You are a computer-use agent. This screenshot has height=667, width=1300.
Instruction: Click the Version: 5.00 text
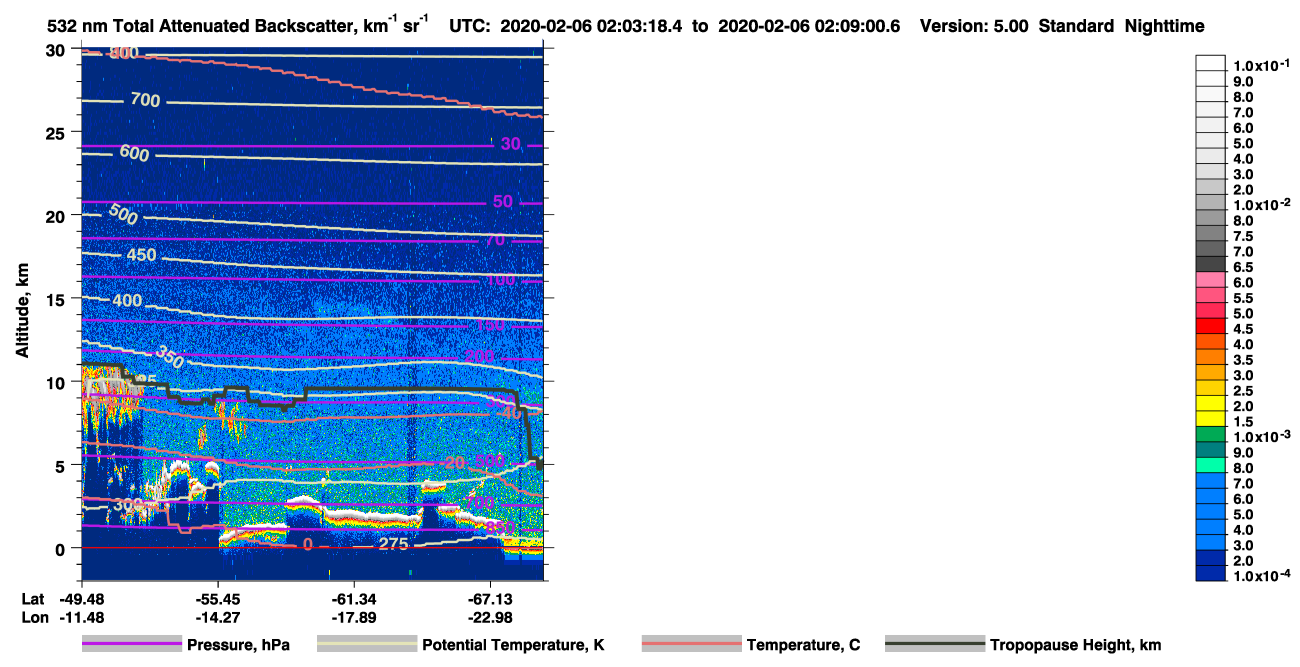tap(973, 27)
